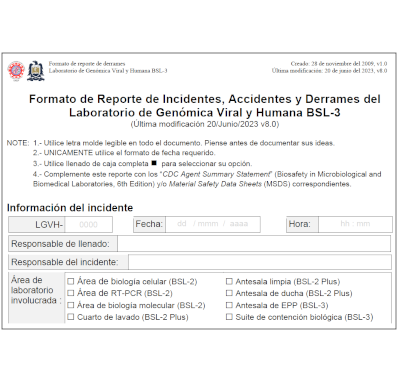Click the 'Información del incidente' heading
The image size is (400, 378).
(70, 208)
